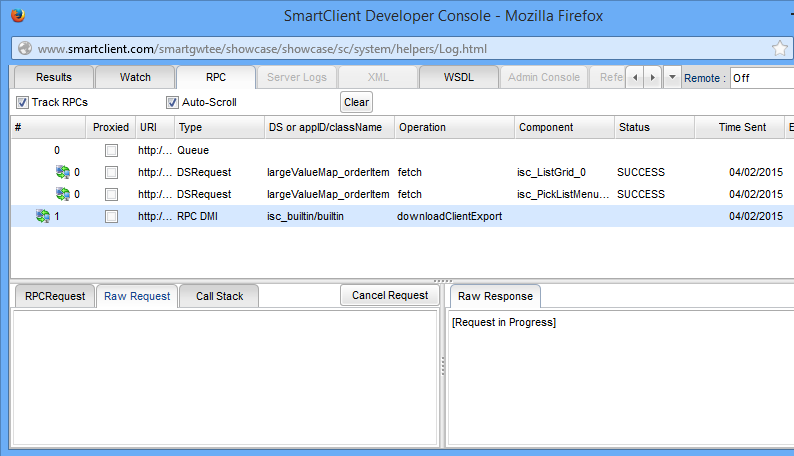
Task: Click the isc_ListGrid_0 DSRequest row icon
Action: click(x=63, y=172)
